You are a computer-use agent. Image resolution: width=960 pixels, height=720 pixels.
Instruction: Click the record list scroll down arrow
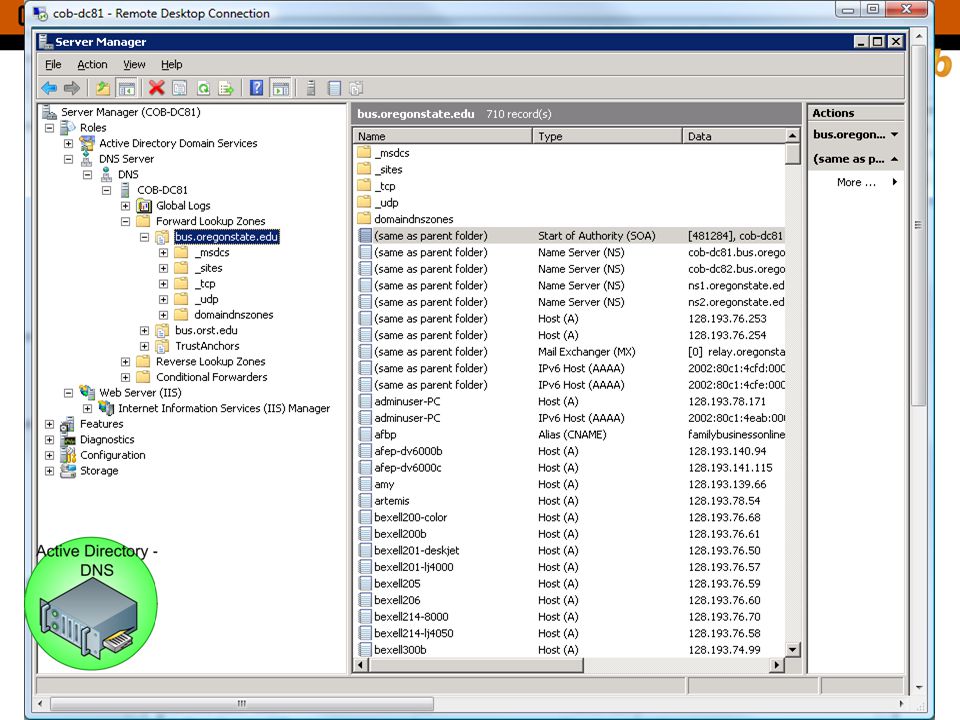click(x=793, y=650)
